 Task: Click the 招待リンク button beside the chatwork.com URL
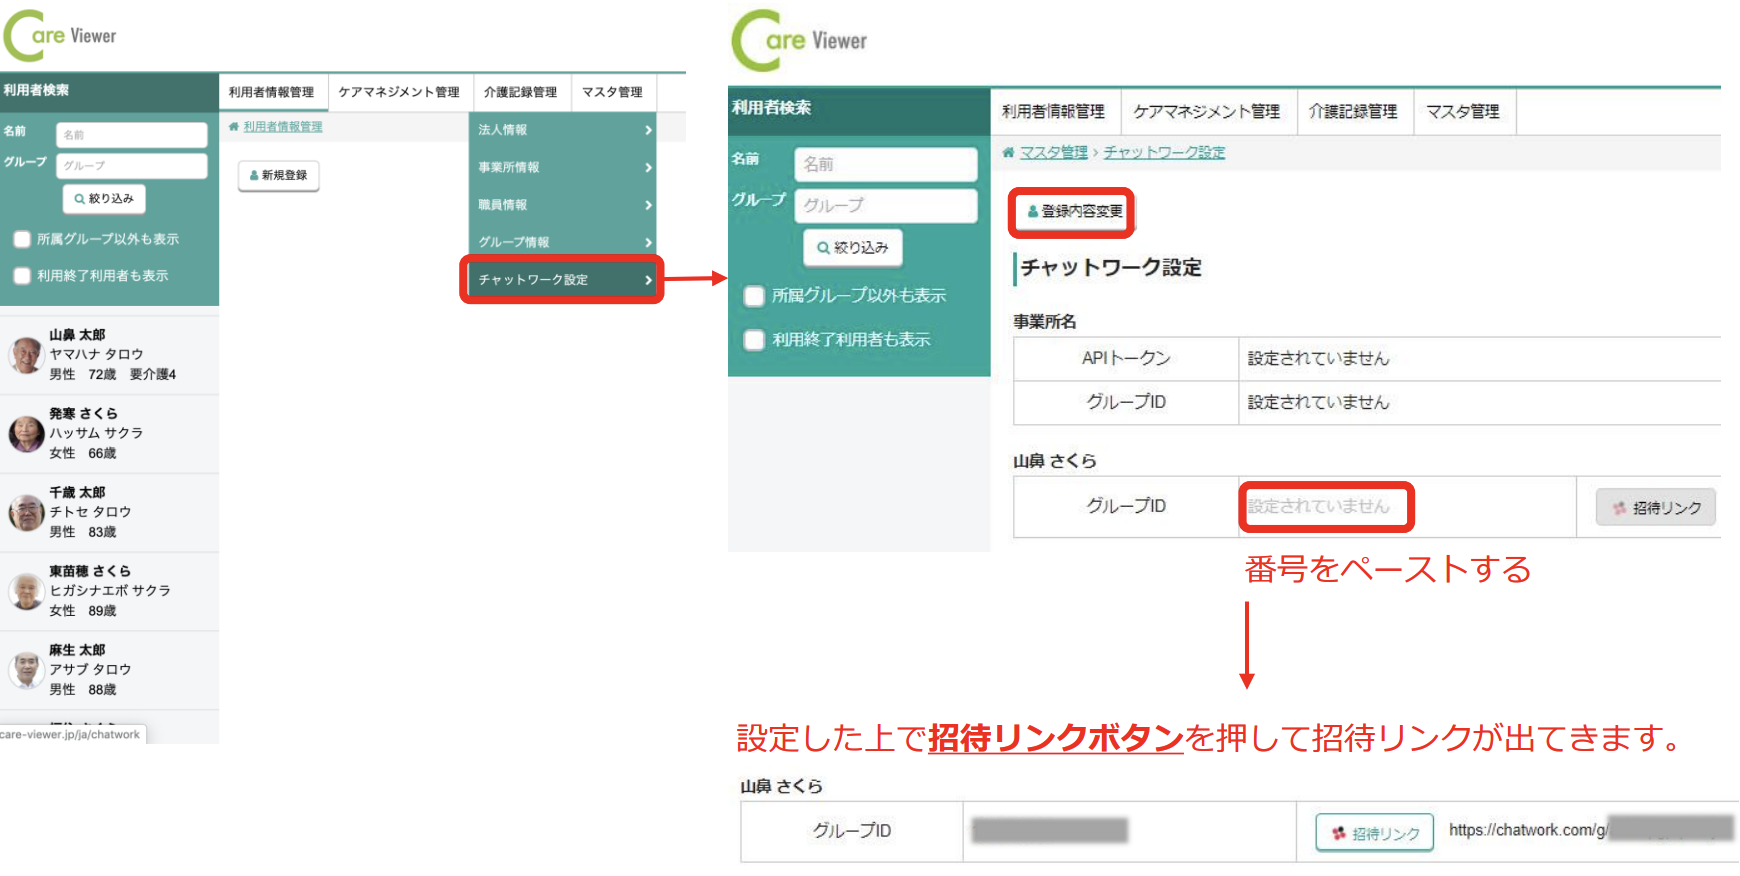(1375, 833)
